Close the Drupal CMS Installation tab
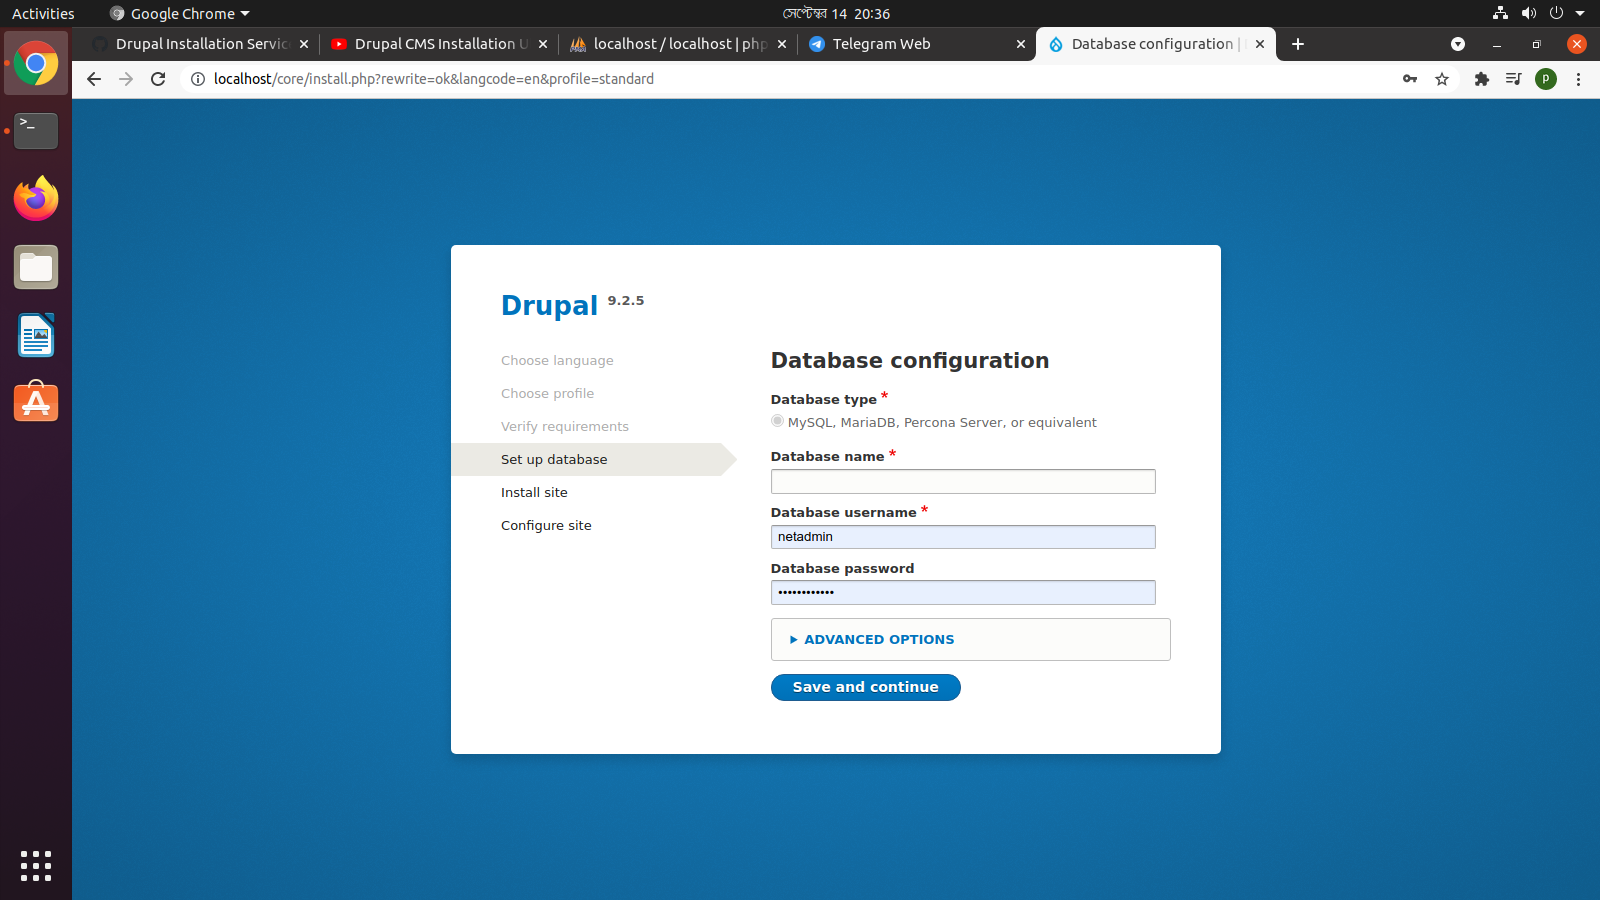 543,44
